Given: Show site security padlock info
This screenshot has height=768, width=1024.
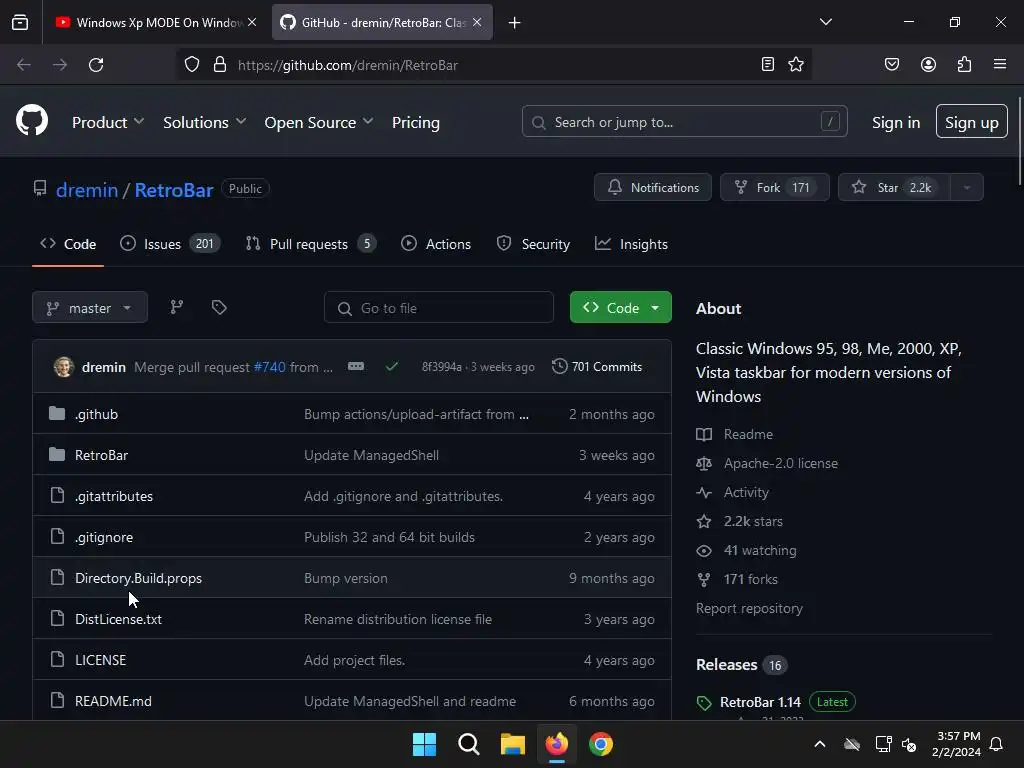Looking at the screenshot, I should point(220,65).
